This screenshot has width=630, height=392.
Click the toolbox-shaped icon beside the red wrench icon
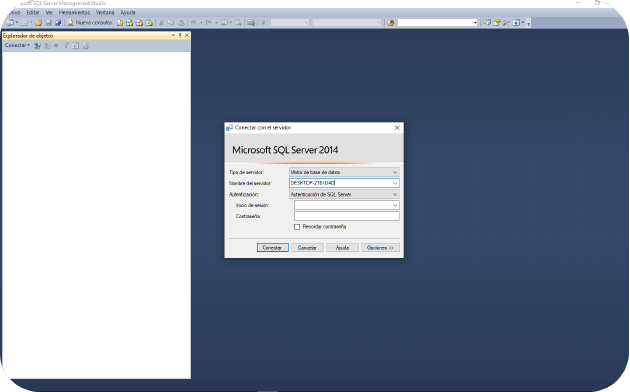tap(497, 22)
